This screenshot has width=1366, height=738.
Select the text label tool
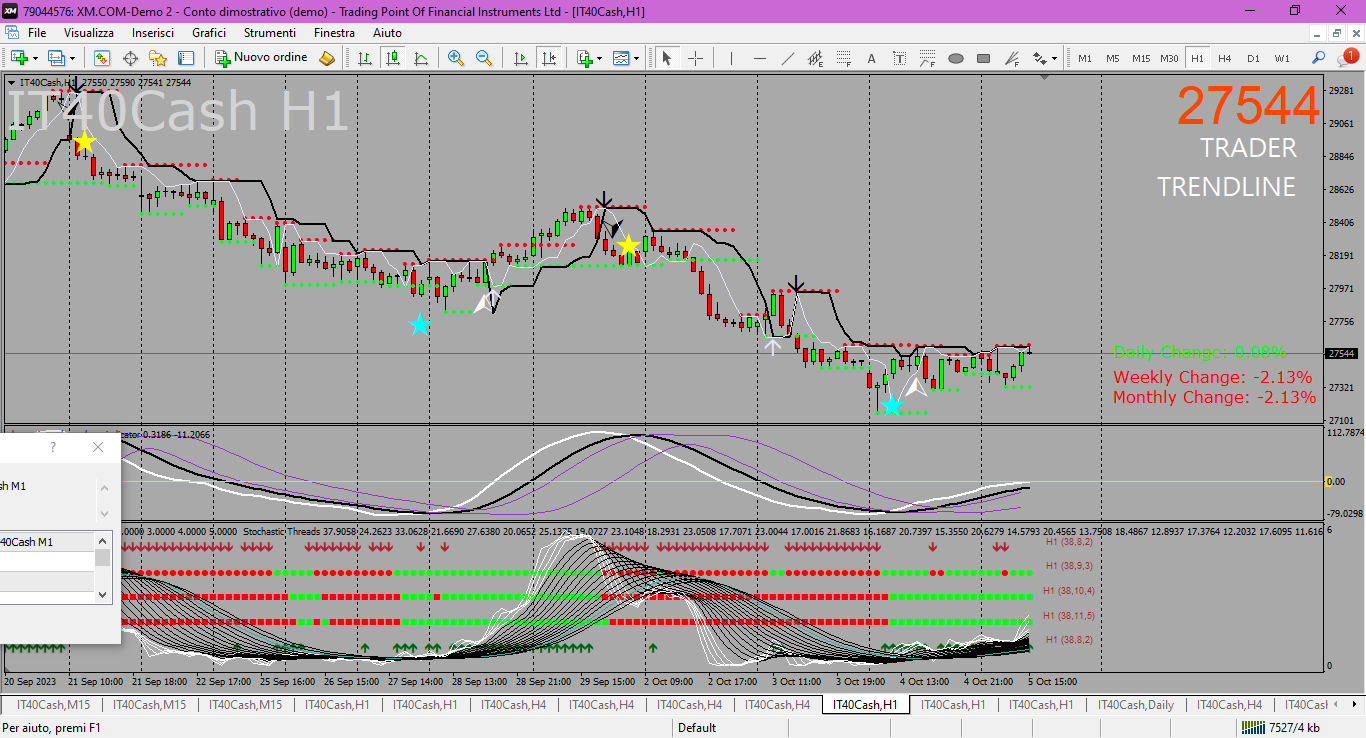pyautogui.click(x=899, y=58)
